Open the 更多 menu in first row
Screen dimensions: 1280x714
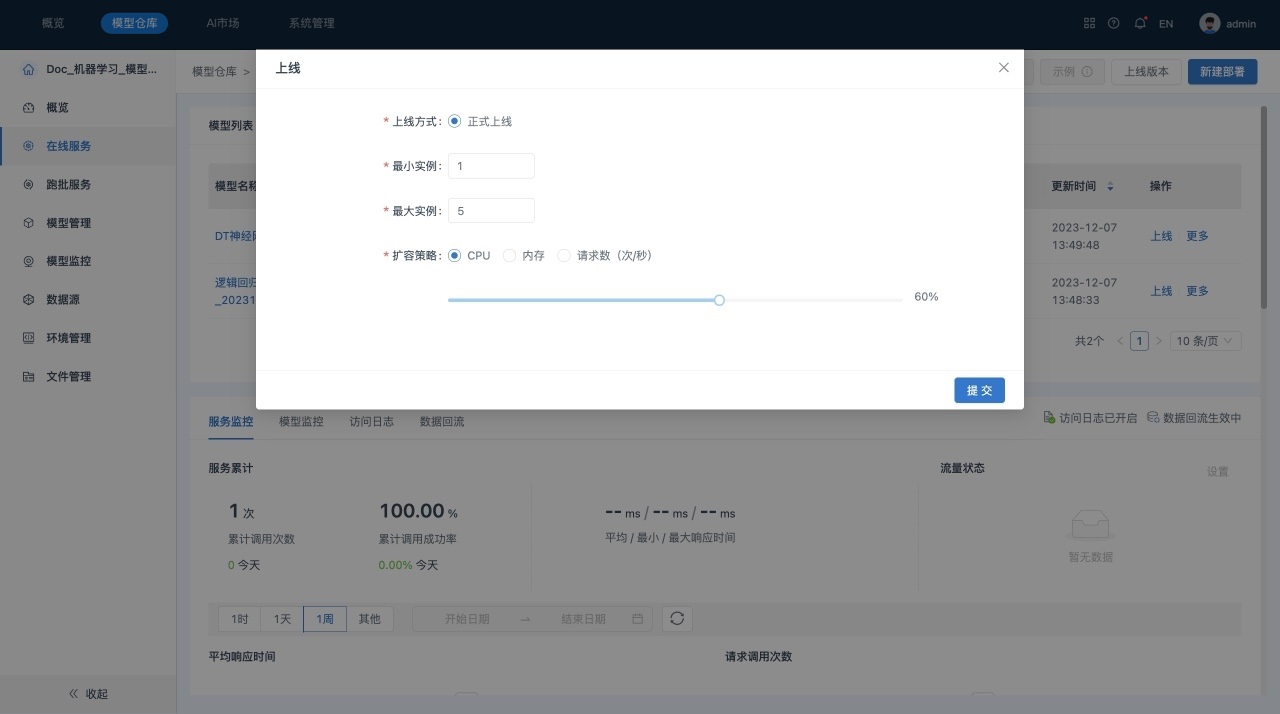pyautogui.click(x=1197, y=236)
